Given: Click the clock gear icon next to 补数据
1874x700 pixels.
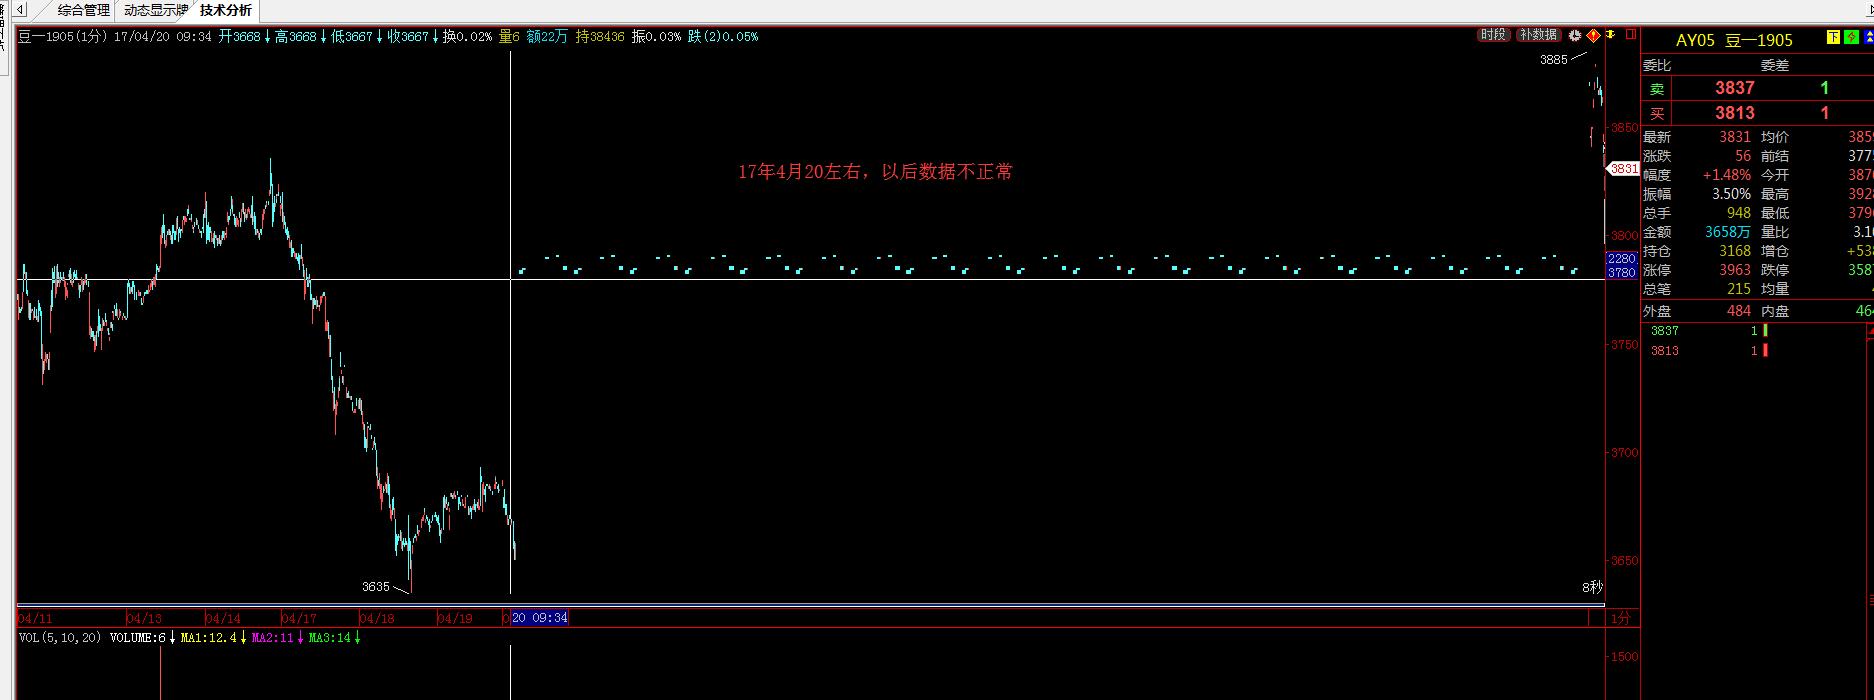Looking at the screenshot, I should 1575,35.
